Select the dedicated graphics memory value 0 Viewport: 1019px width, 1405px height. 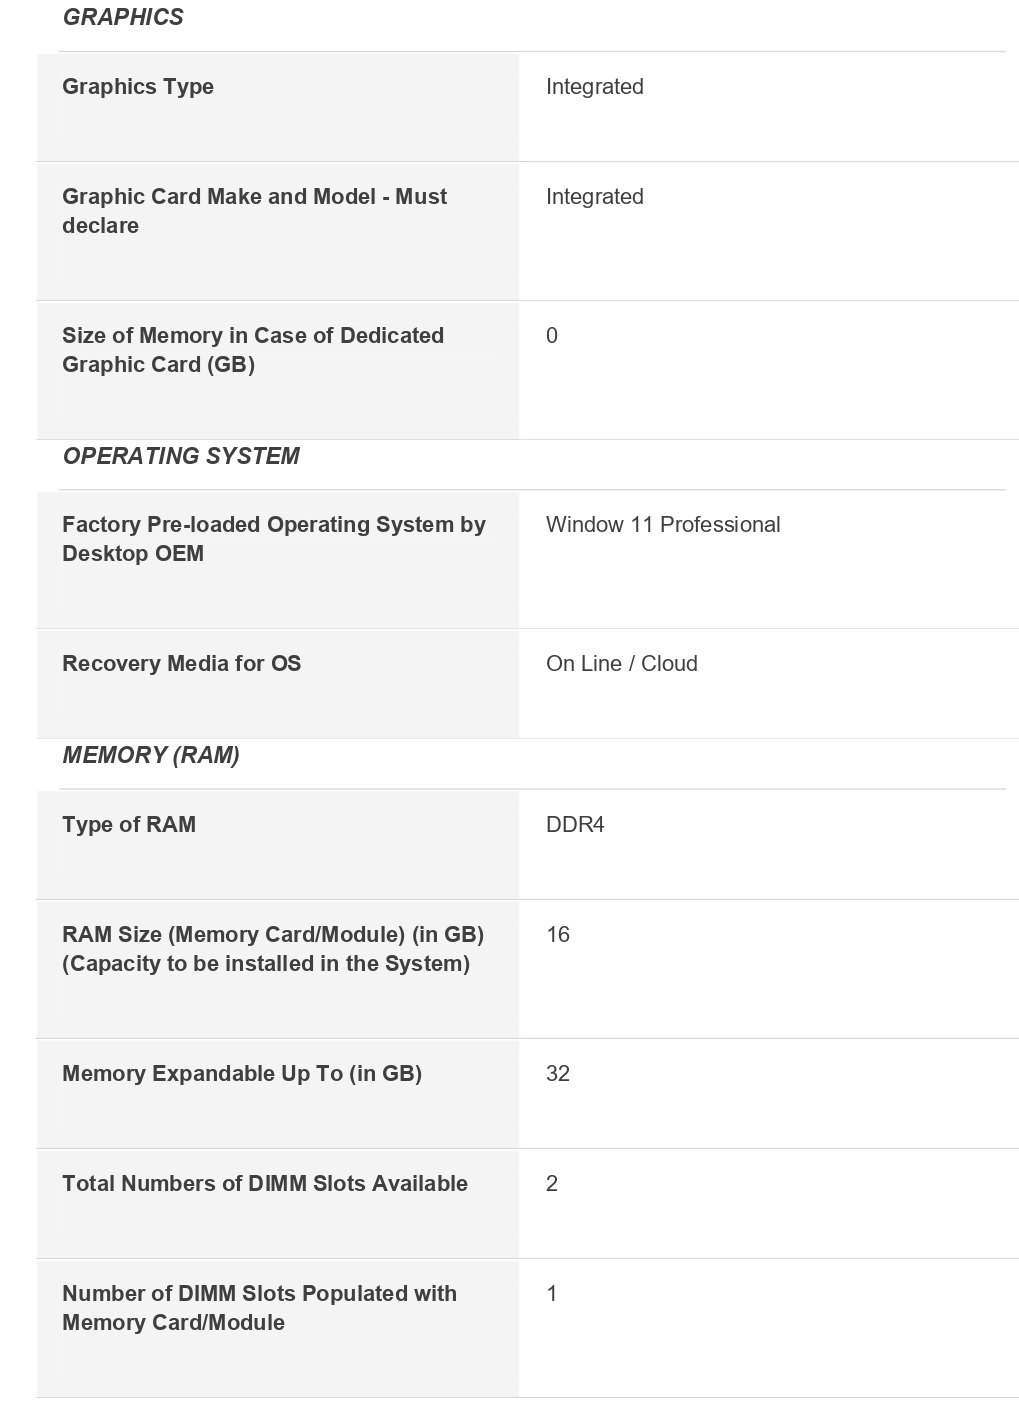tap(552, 335)
